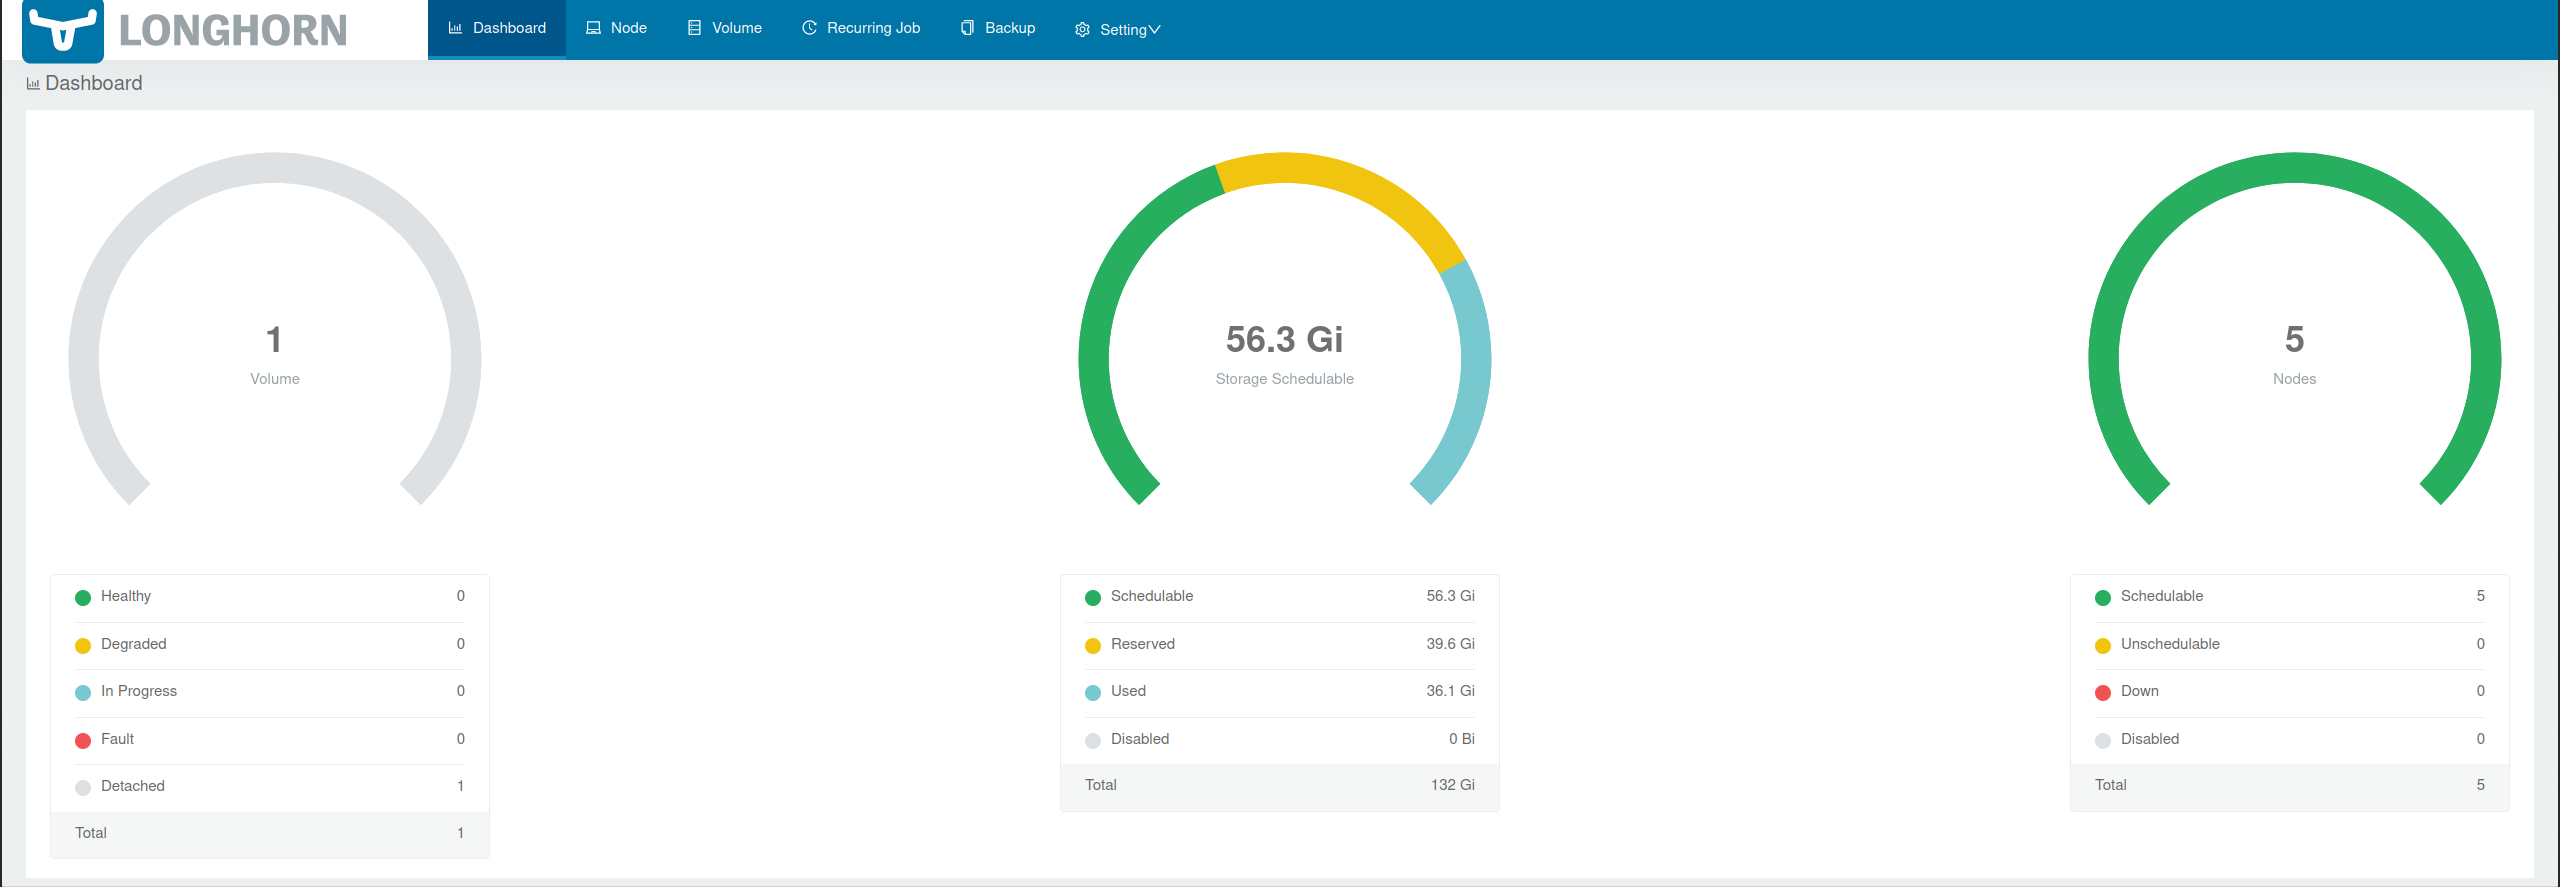2560x887 pixels.
Task: Click the Longhorn bull logo icon
Action: tap(63, 30)
